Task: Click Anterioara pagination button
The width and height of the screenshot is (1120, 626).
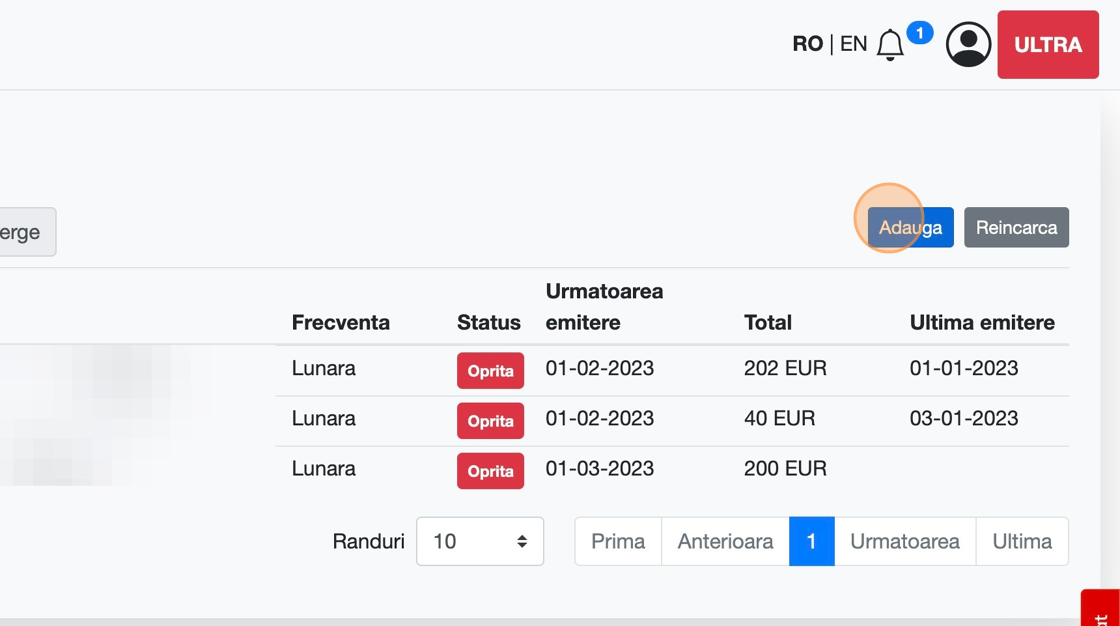Action: [725, 541]
